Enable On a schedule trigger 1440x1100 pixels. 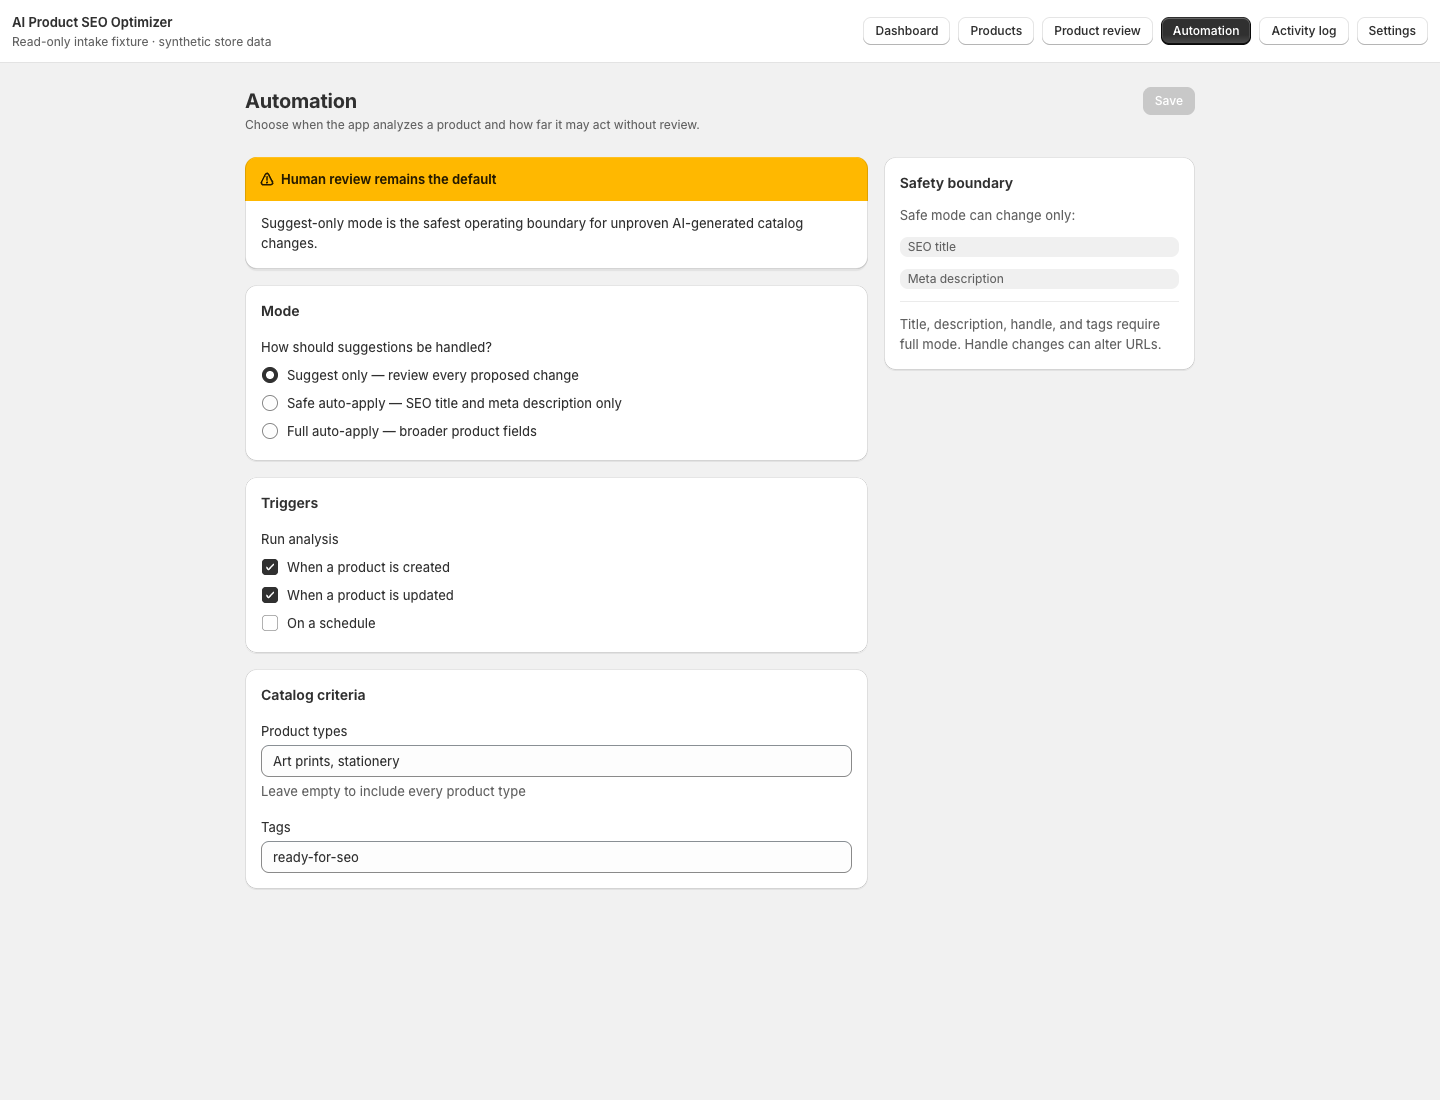click(270, 623)
